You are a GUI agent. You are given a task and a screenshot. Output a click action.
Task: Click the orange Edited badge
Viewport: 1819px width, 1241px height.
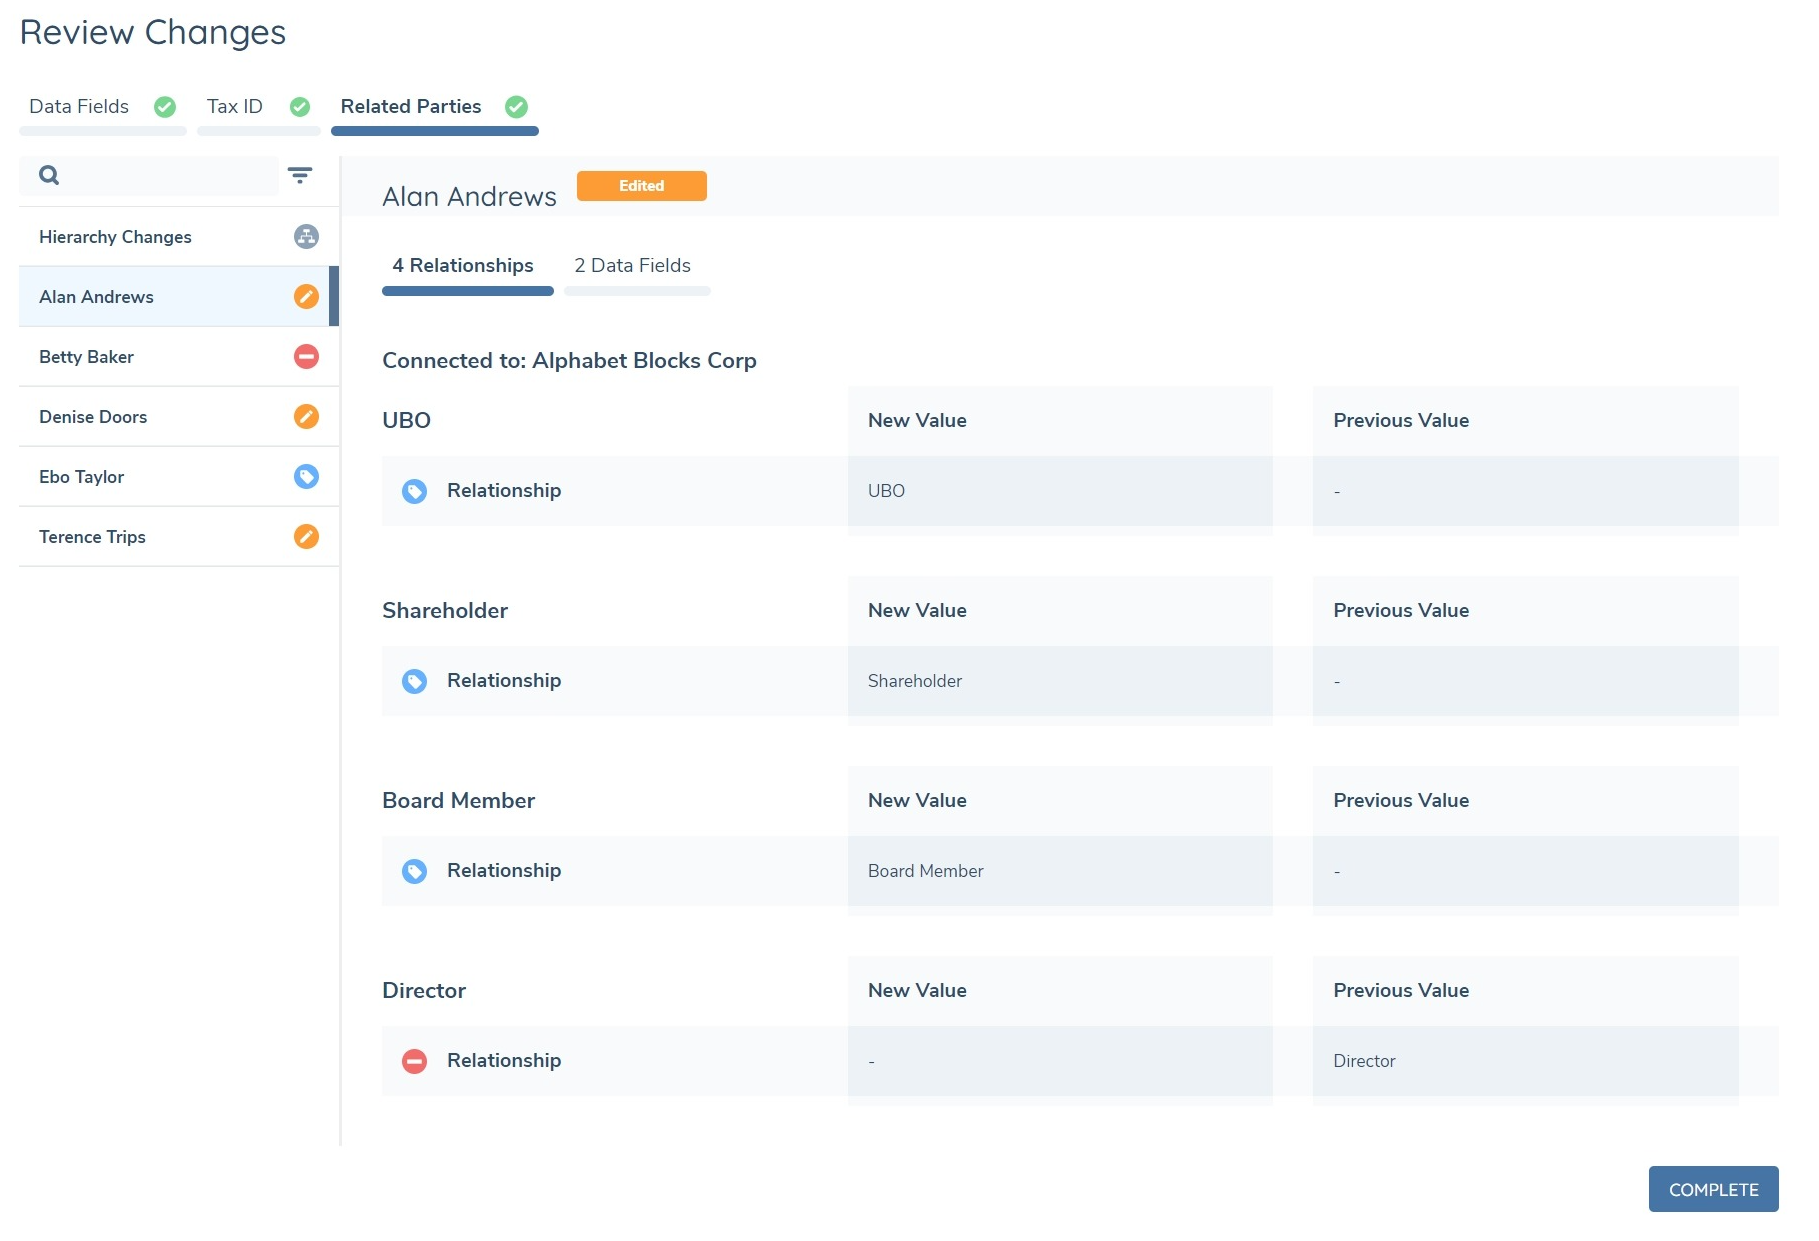641,186
